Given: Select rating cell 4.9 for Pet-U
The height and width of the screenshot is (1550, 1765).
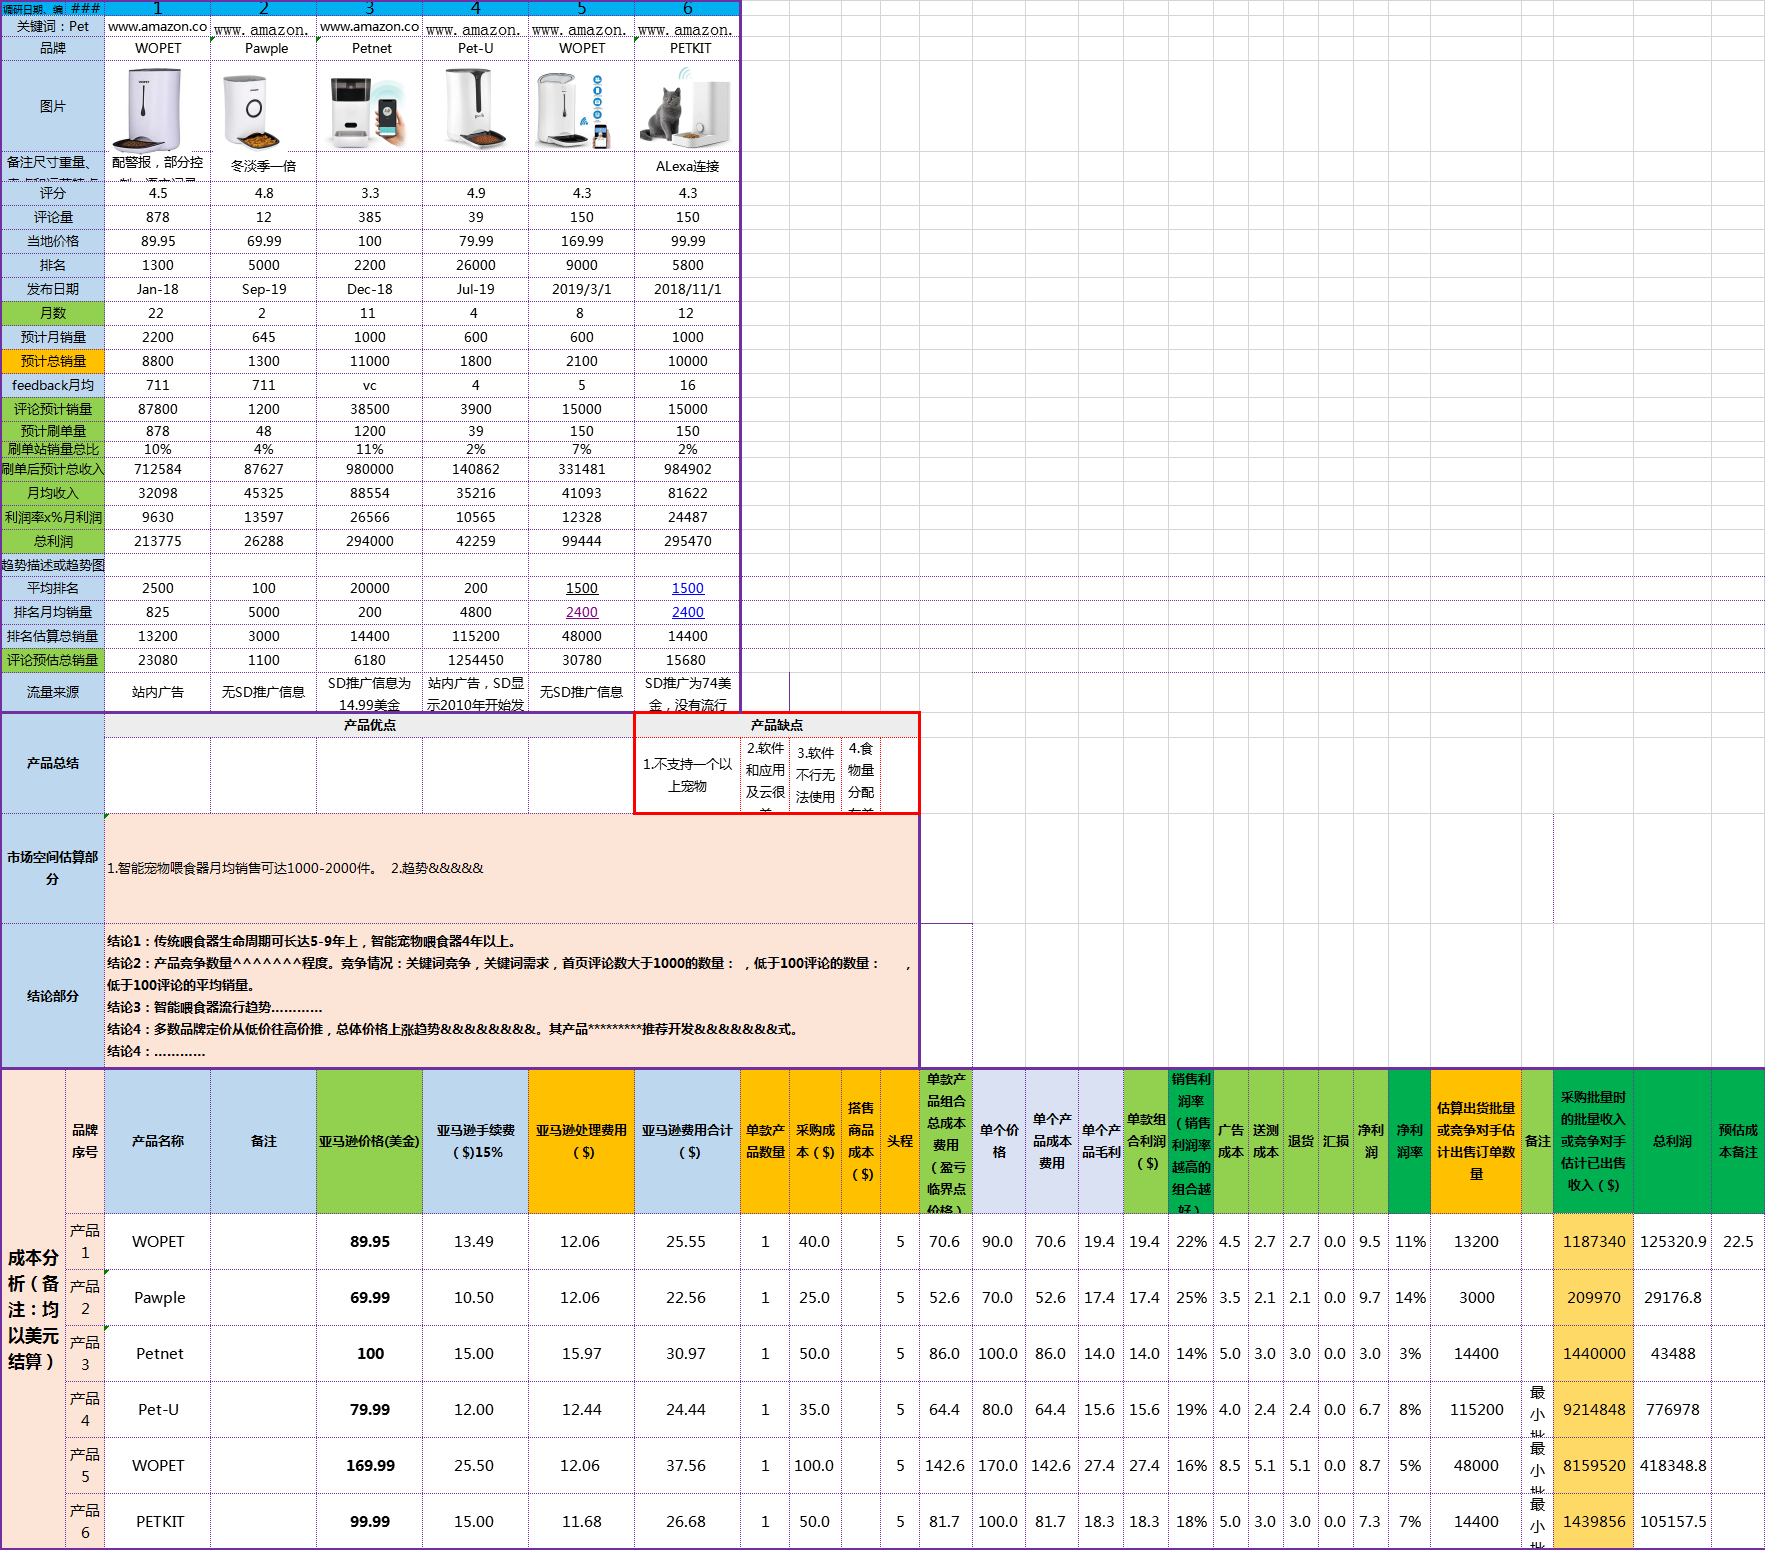Looking at the screenshot, I should pyautogui.click(x=475, y=193).
